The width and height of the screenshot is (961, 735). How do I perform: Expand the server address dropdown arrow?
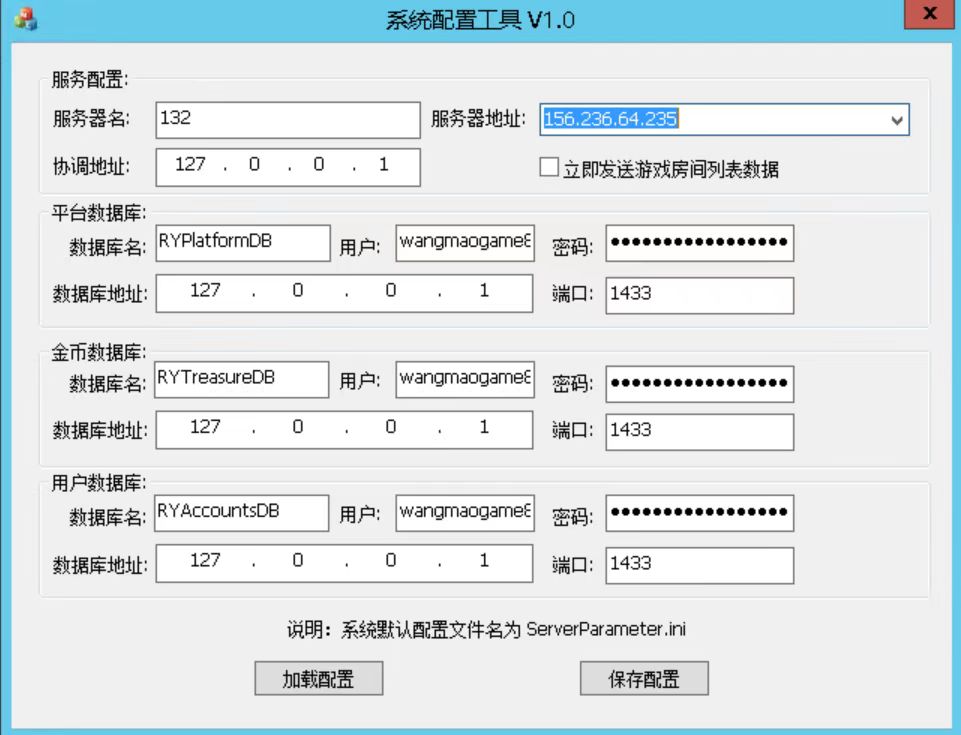tap(896, 120)
